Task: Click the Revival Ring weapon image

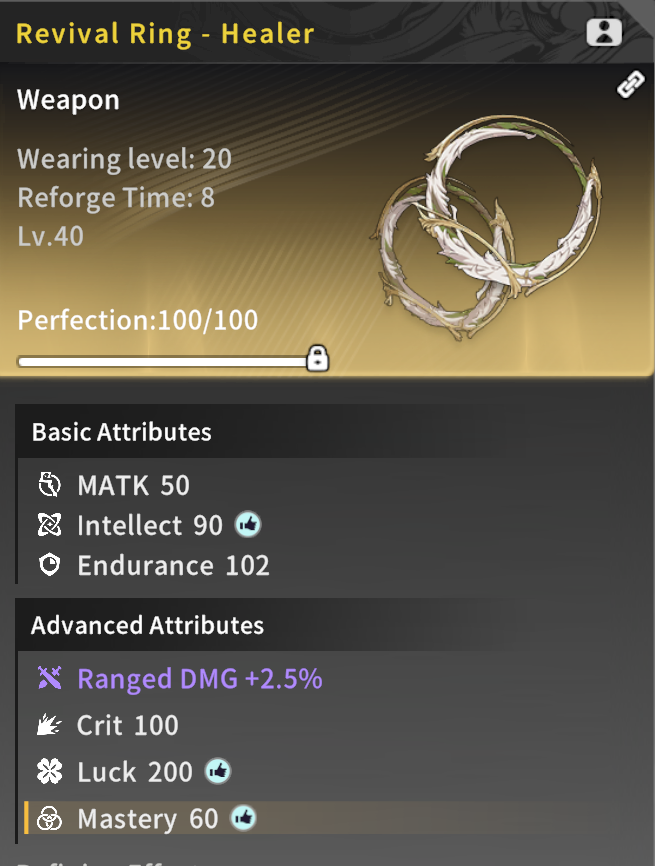Action: 487,226
